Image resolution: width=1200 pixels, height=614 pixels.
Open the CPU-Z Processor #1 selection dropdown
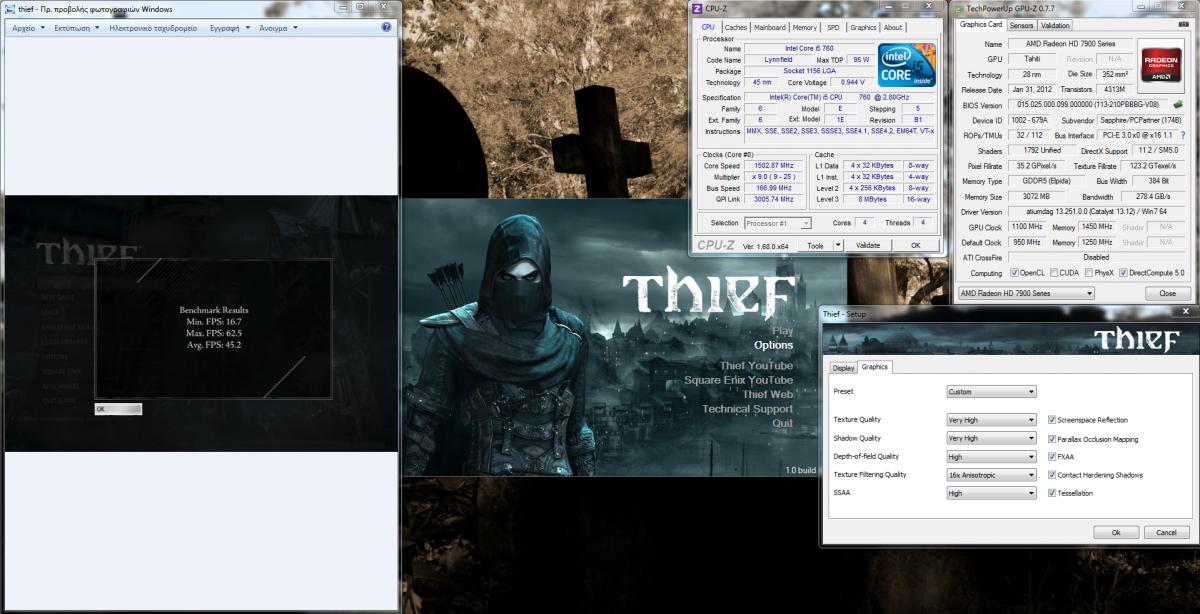pyautogui.click(x=778, y=223)
